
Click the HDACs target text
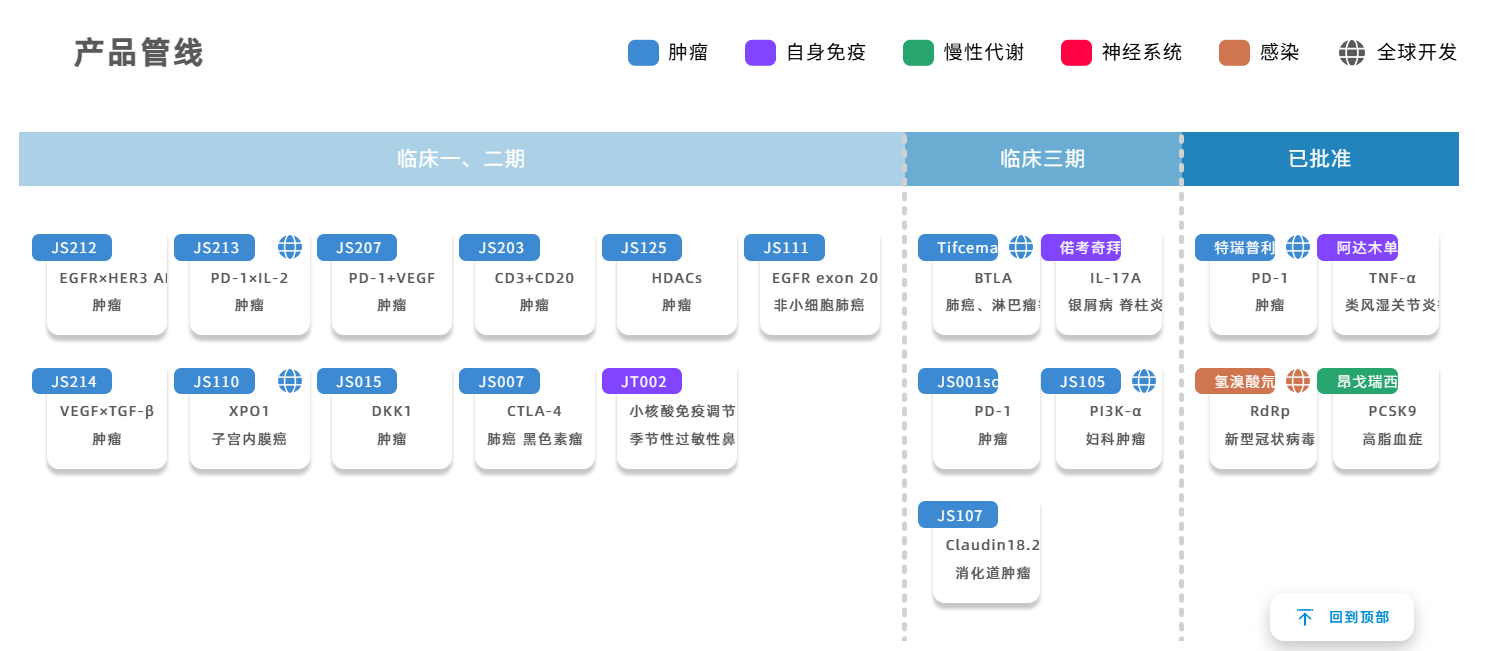pyautogui.click(x=677, y=278)
